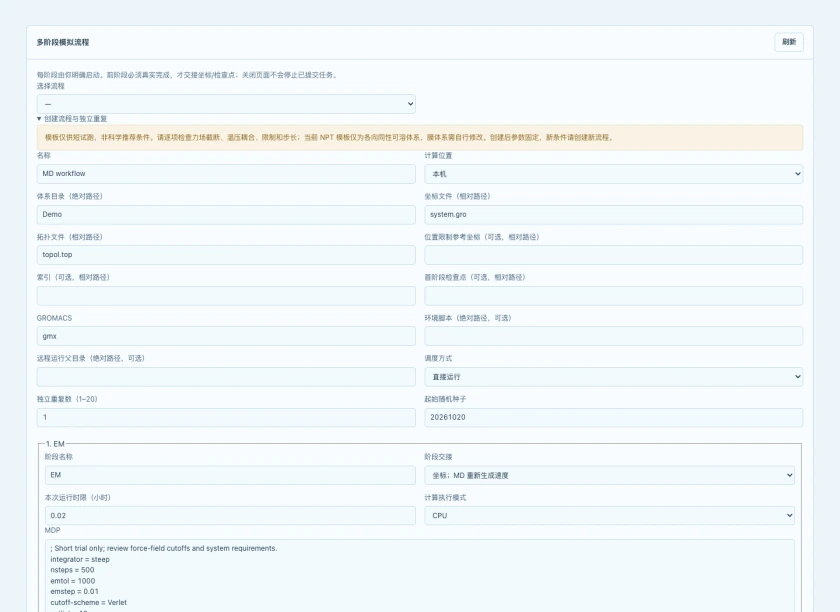Focus the 独立重复数 field showing 1
The image size is (840, 612).
(226, 417)
